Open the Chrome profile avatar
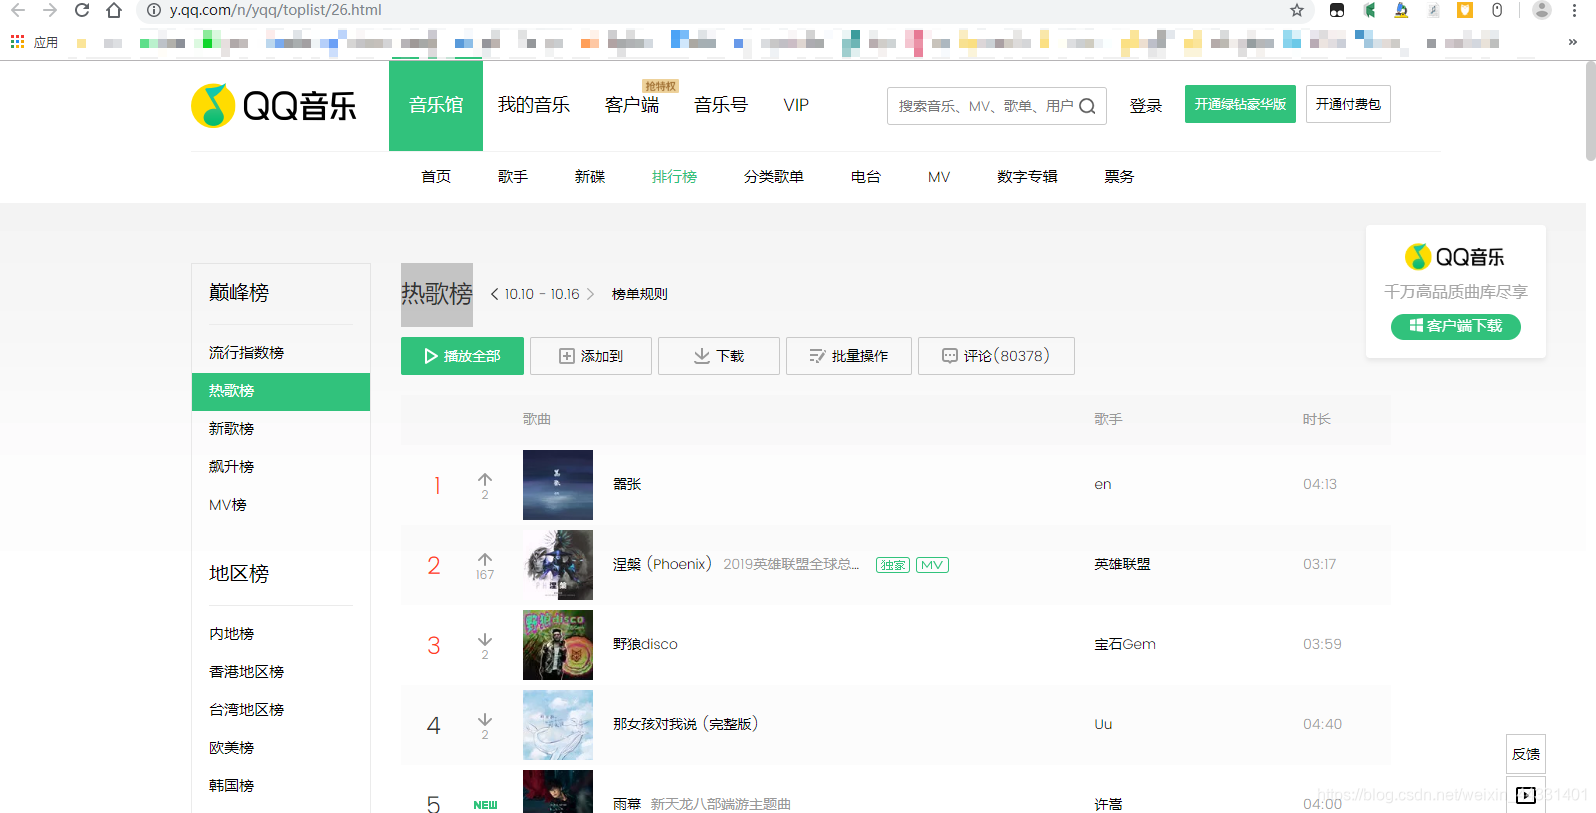The width and height of the screenshot is (1596, 813). tap(1542, 10)
